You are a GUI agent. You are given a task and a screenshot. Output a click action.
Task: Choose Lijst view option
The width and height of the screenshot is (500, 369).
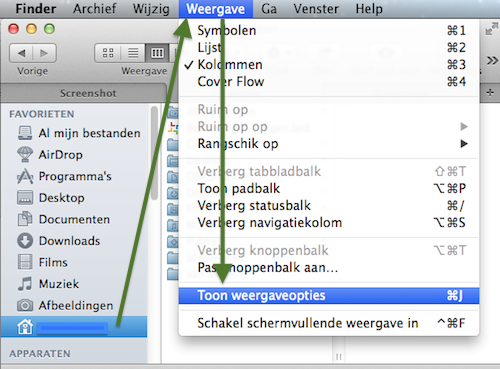[x=329, y=47]
